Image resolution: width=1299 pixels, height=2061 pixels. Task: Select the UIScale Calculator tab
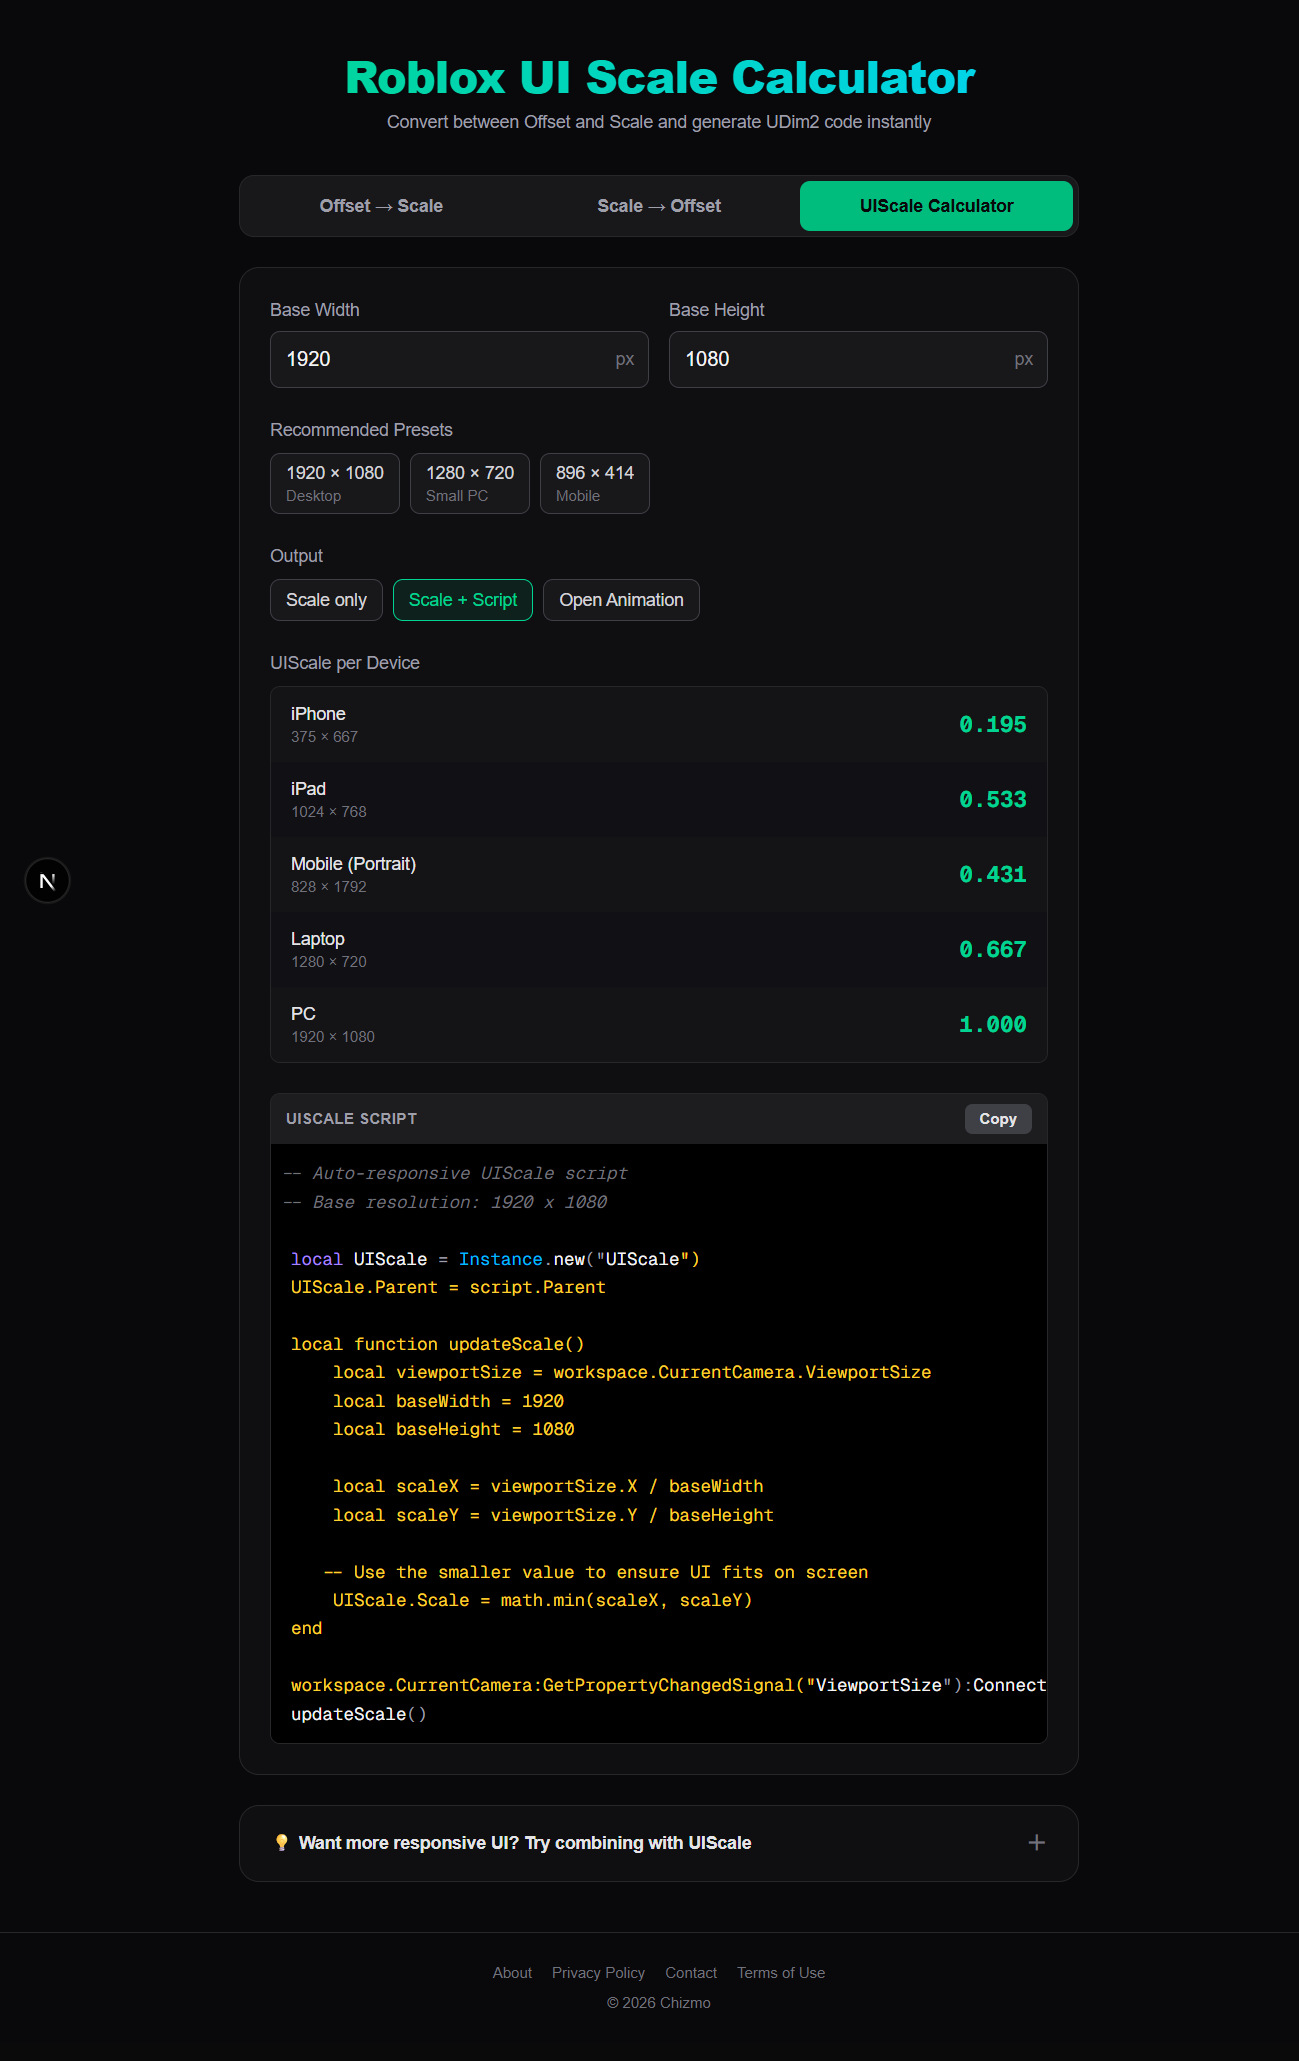click(936, 206)
